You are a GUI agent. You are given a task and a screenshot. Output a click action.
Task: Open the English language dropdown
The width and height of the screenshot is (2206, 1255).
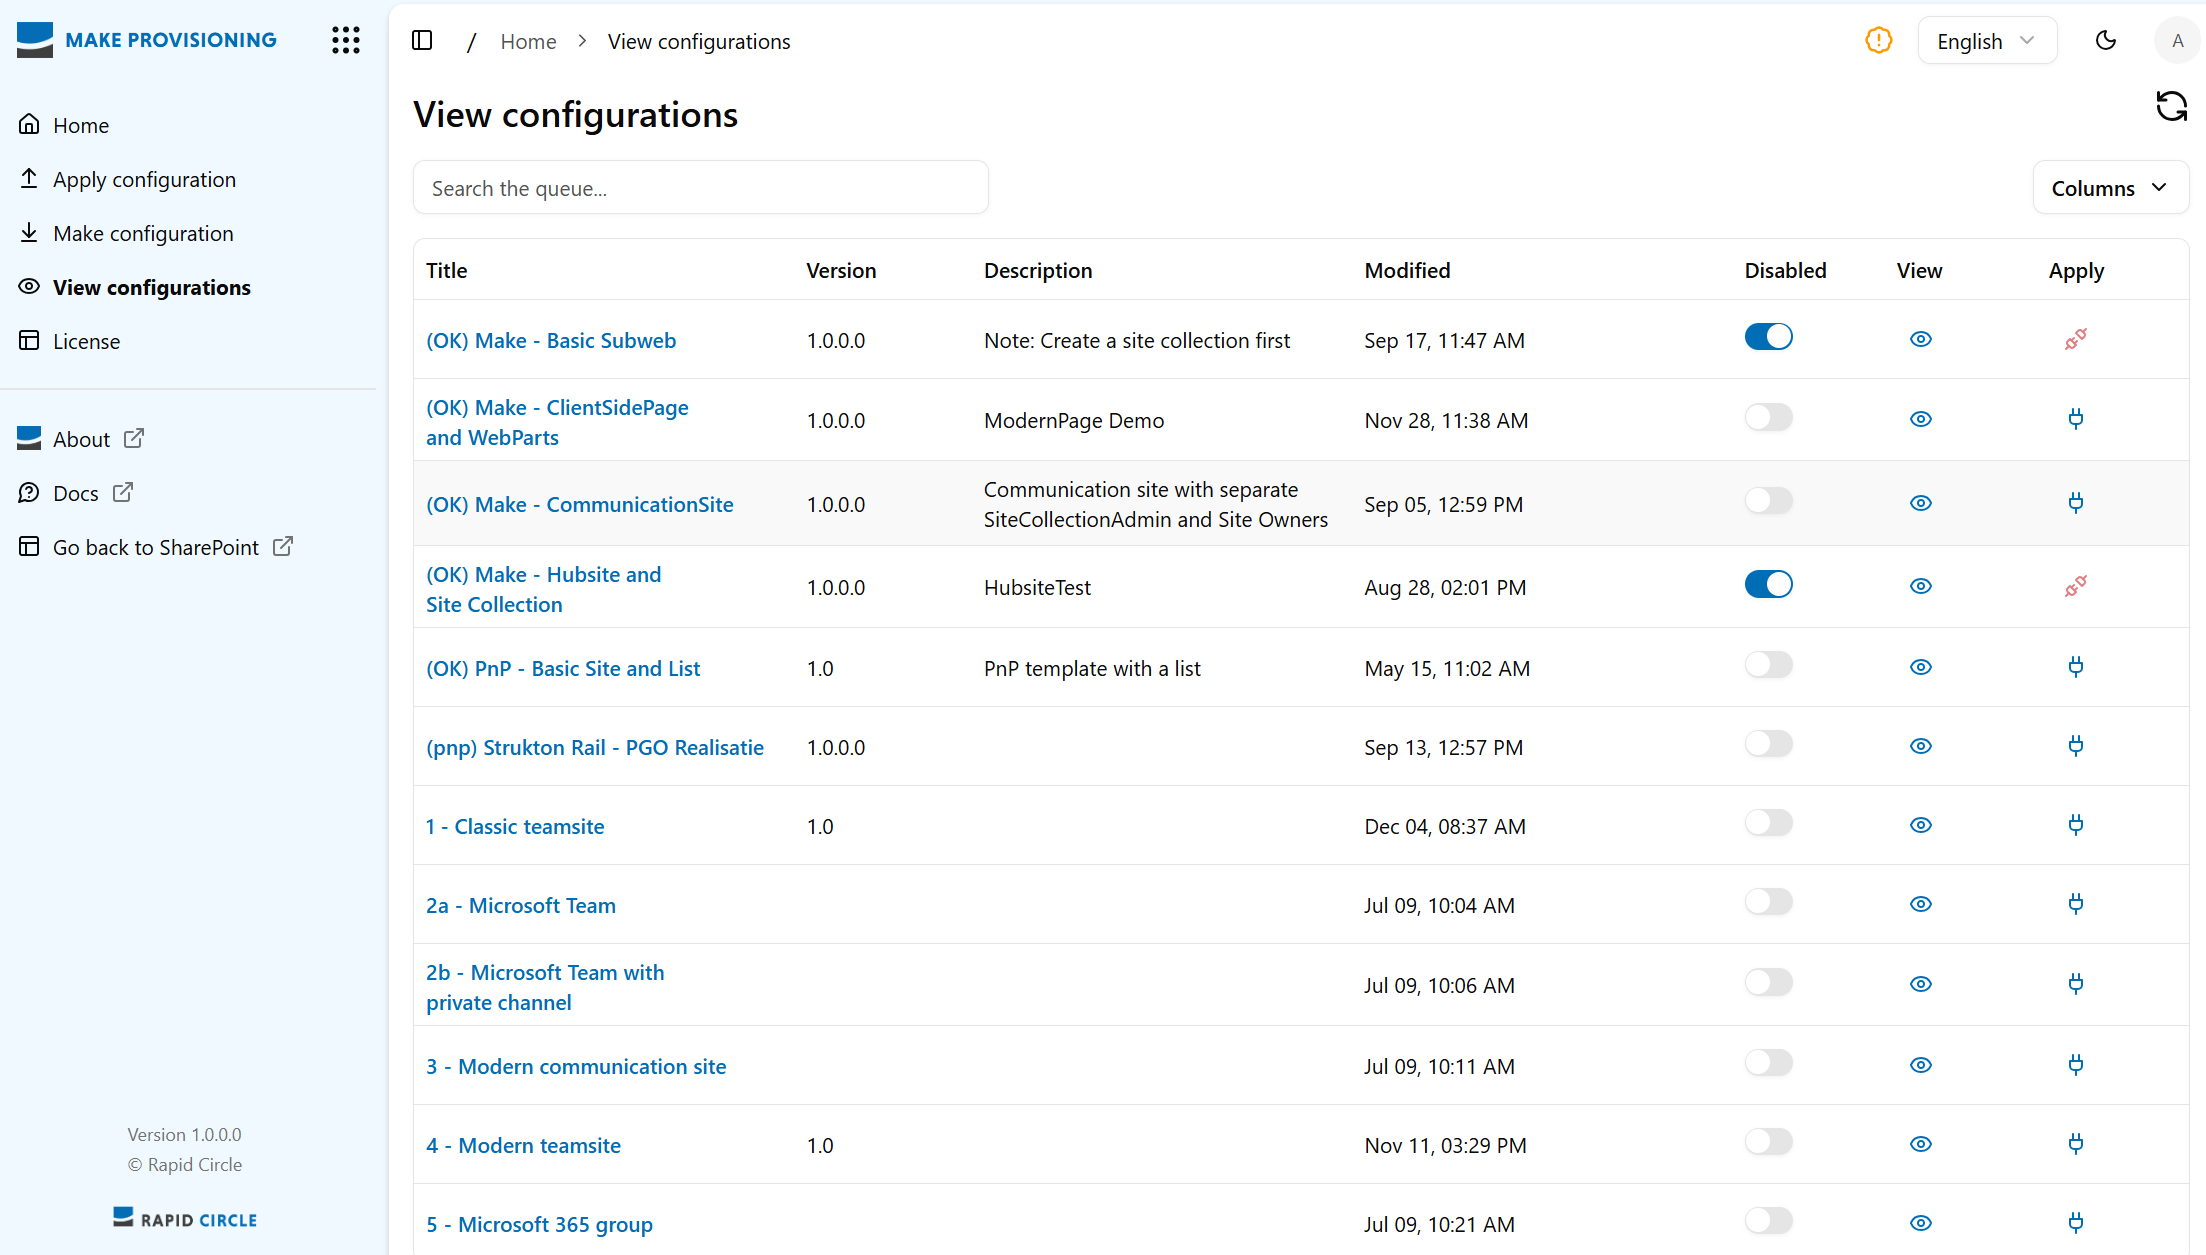click(1986, 41)
